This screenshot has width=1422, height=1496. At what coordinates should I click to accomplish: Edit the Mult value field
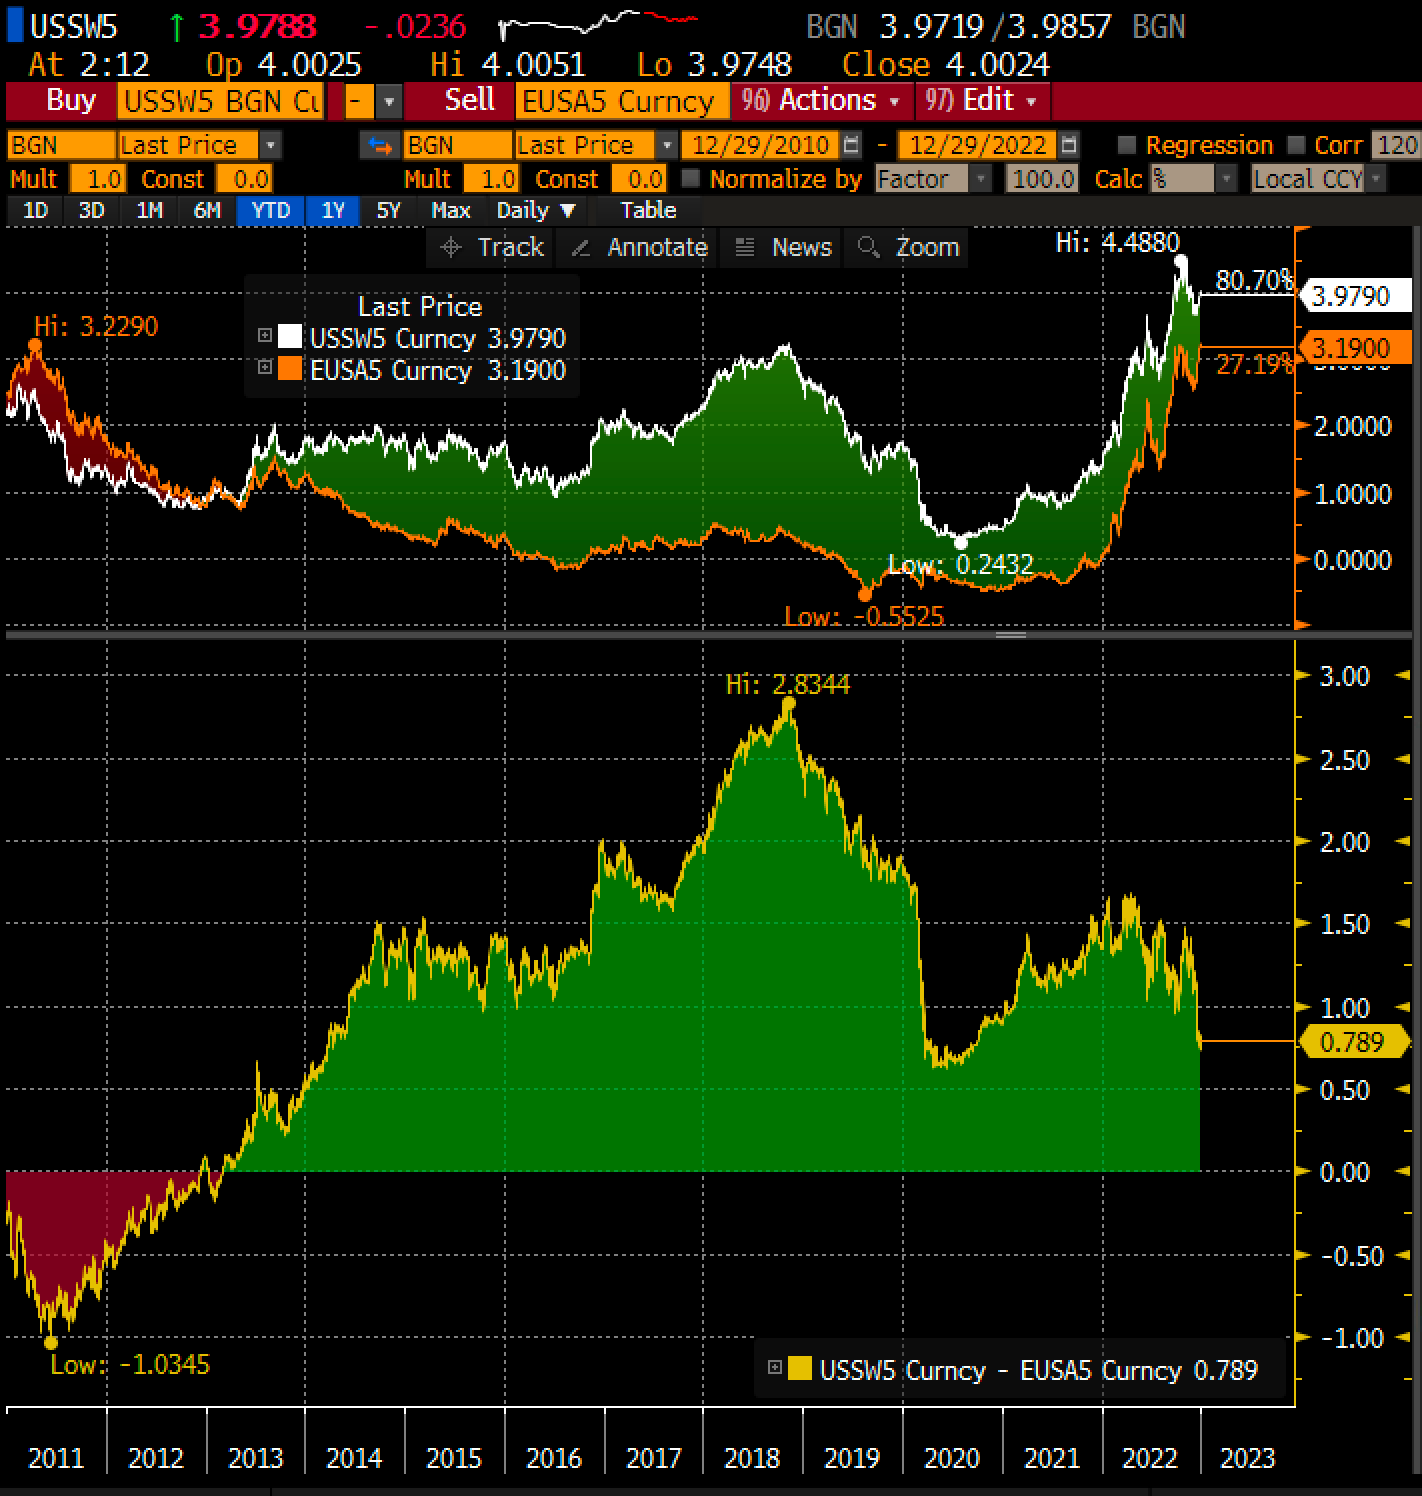pyautogui.click(x=99, y=179)
